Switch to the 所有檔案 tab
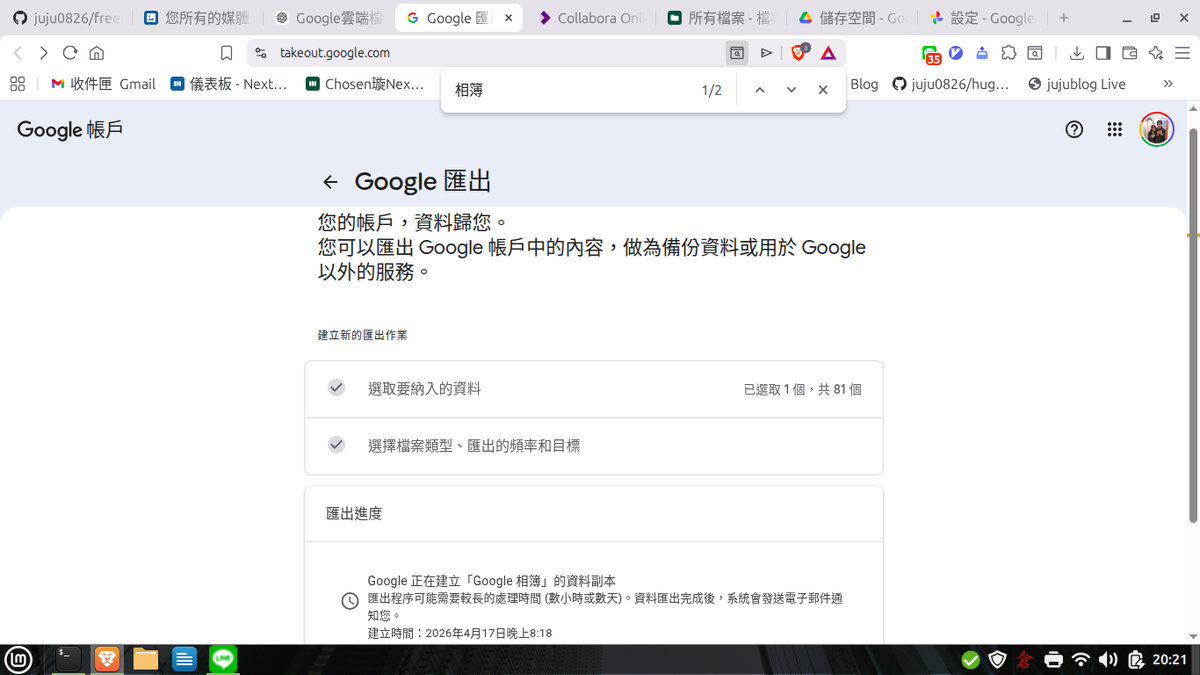The height and width of the screenshot is (675, 1200). coord(722,18)
